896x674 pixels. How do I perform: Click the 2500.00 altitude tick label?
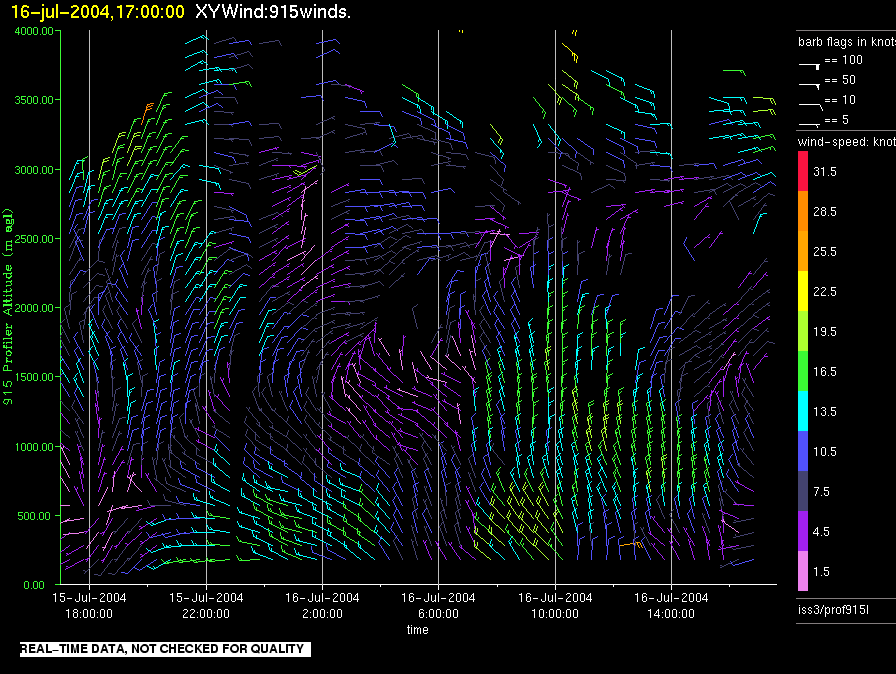pyautogui.click(x=34, y=239)
